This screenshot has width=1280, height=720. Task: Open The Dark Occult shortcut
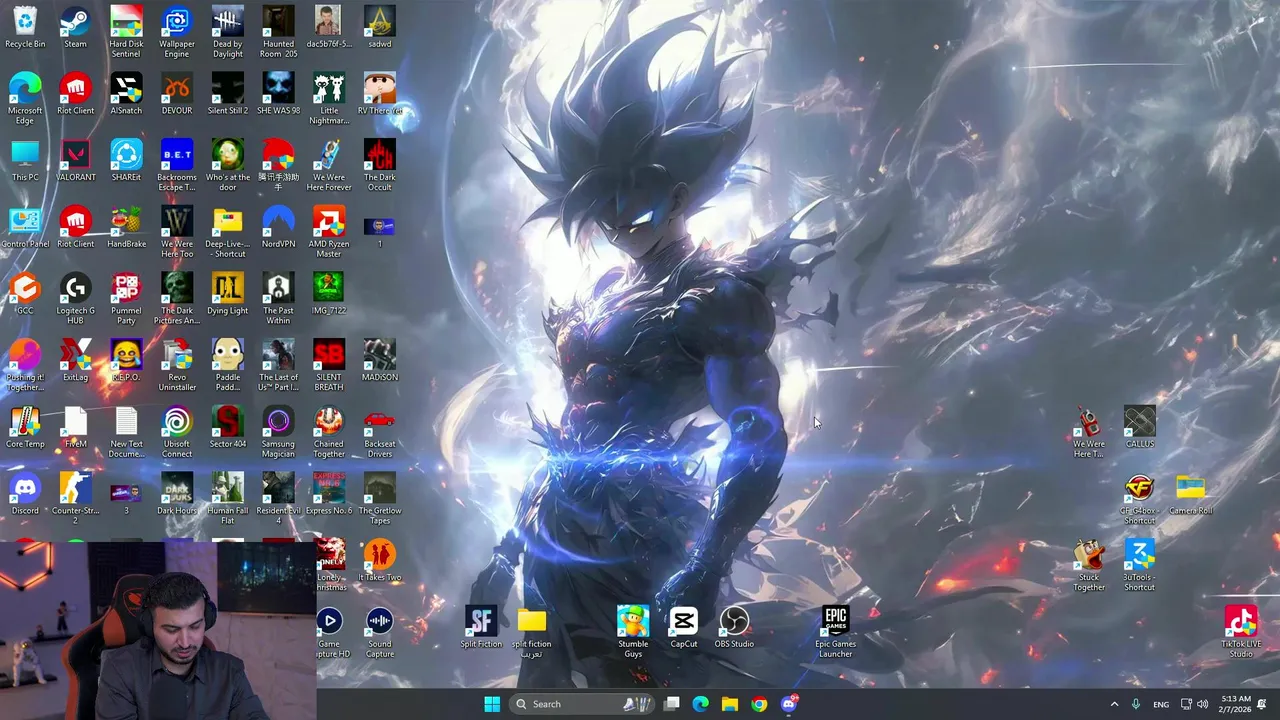coord(380,165)
